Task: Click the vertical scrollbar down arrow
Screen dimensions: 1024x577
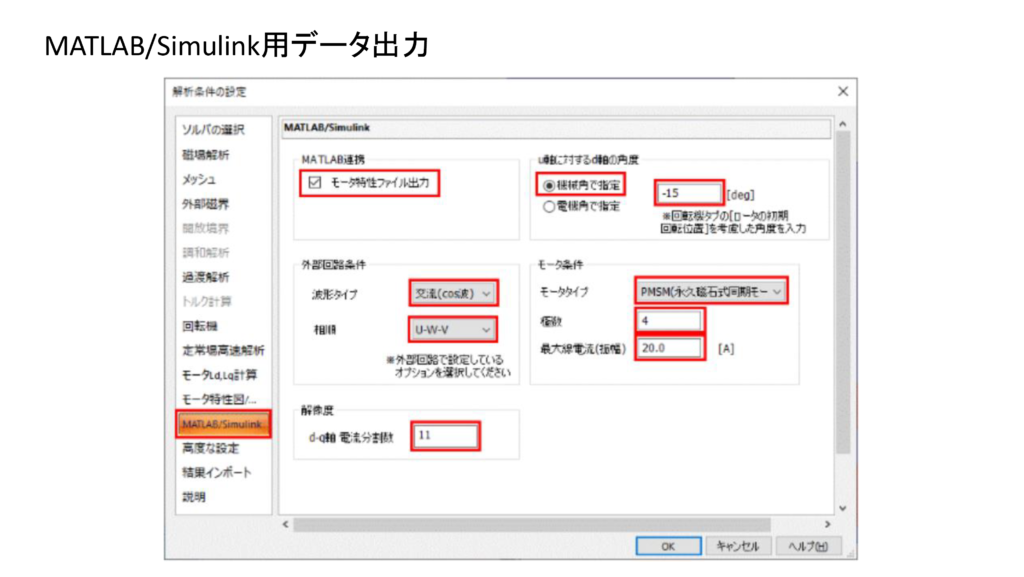Action: point(842,508)
